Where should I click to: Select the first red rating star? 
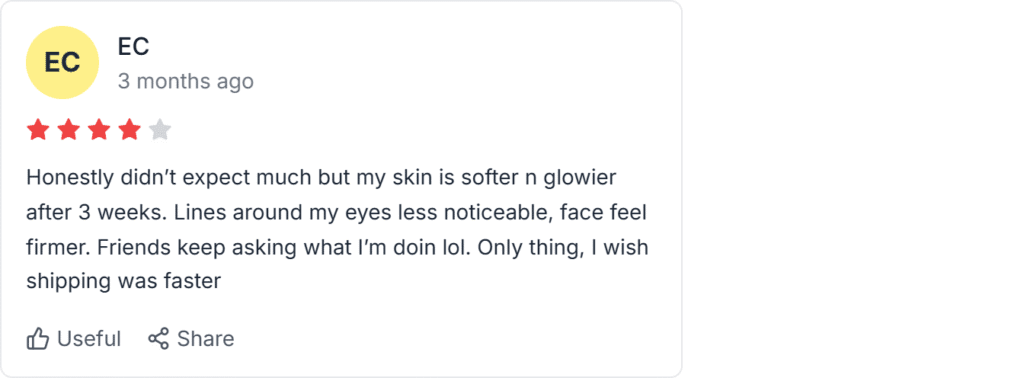(x=38, y=130)
